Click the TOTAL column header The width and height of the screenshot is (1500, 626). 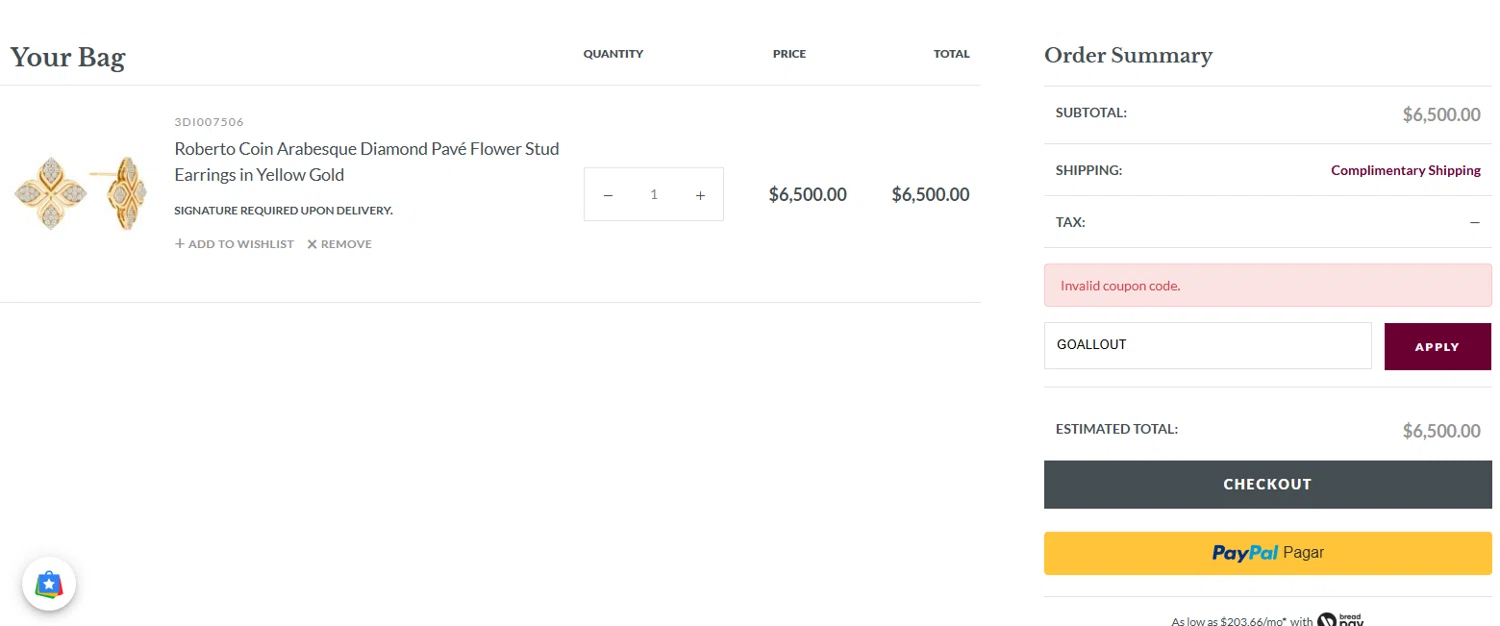(x=951, y=54)
